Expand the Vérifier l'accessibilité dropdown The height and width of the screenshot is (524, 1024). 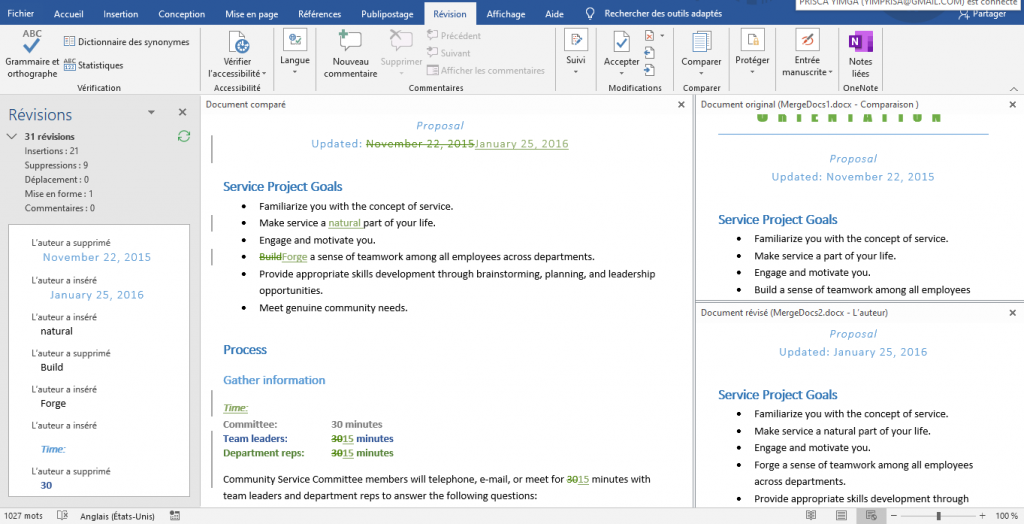(x=264, y=74)
